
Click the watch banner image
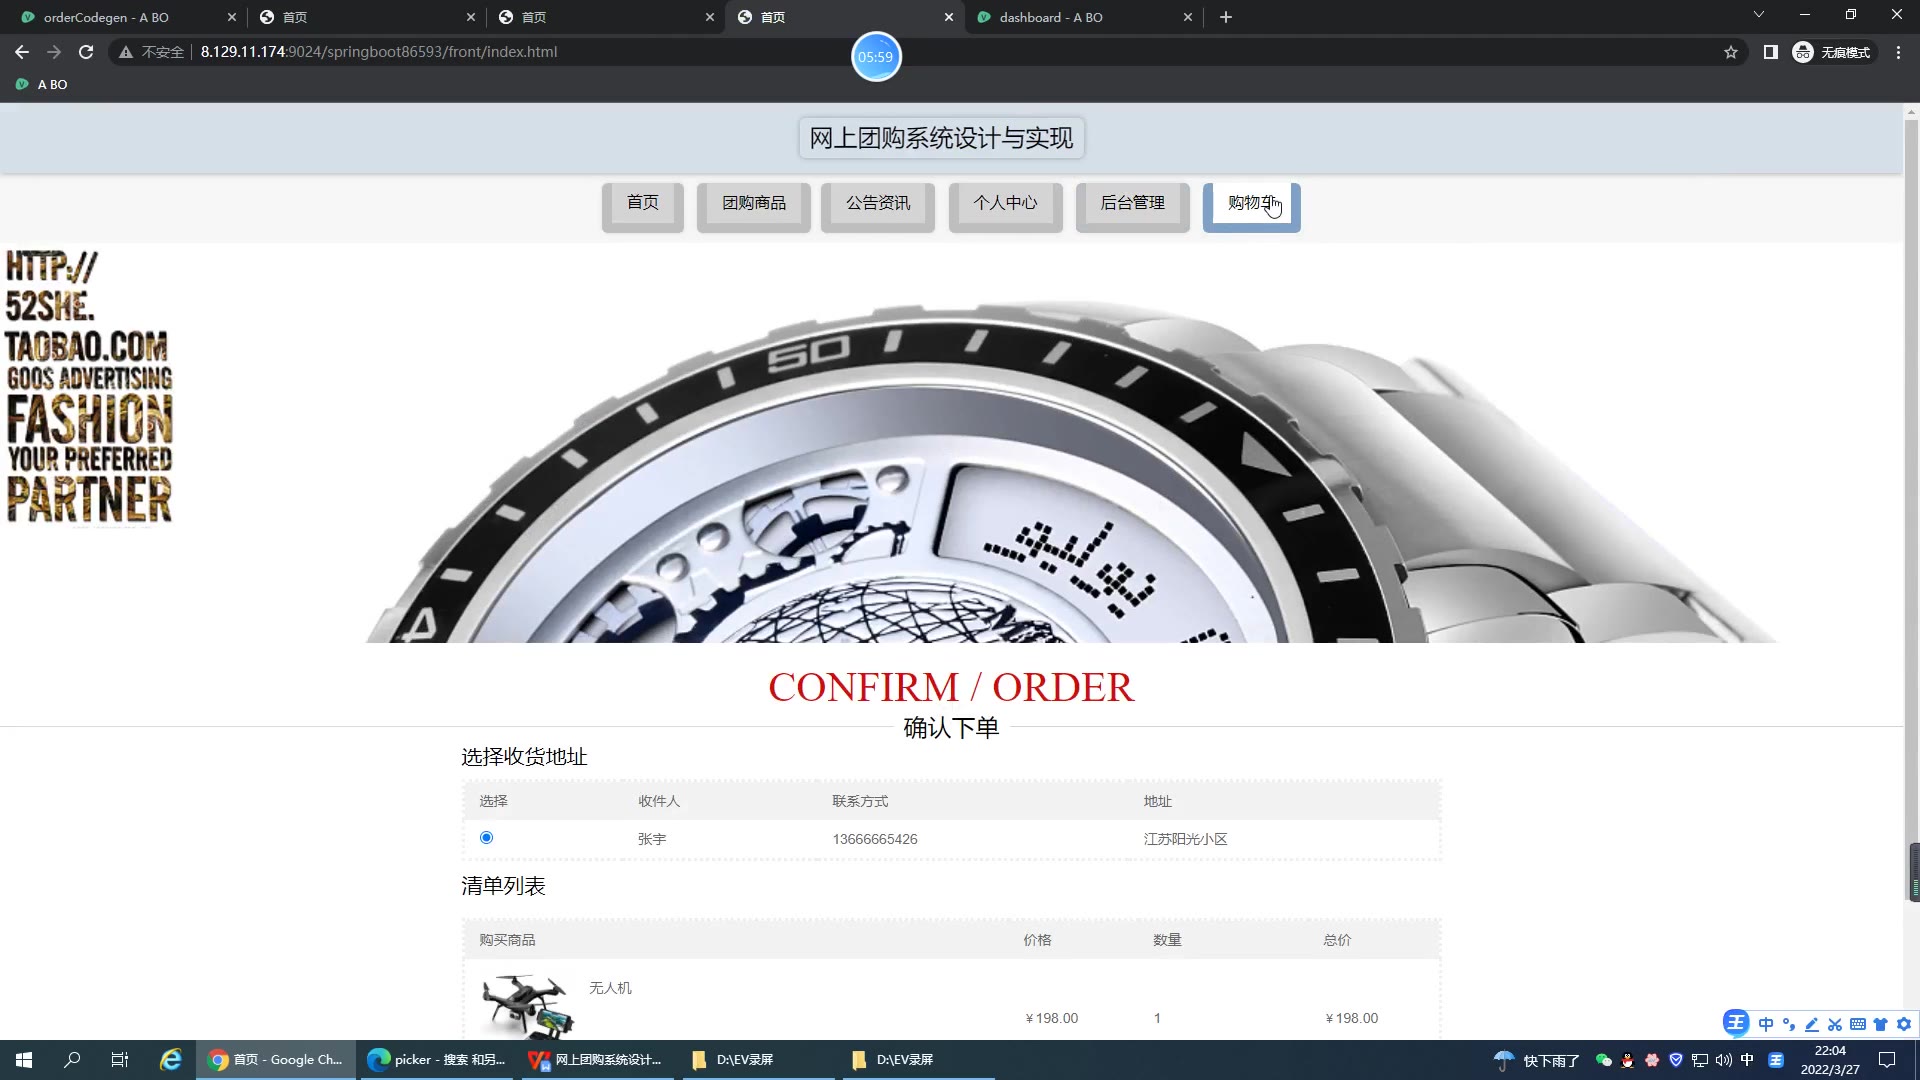click(x=951, y=443)
